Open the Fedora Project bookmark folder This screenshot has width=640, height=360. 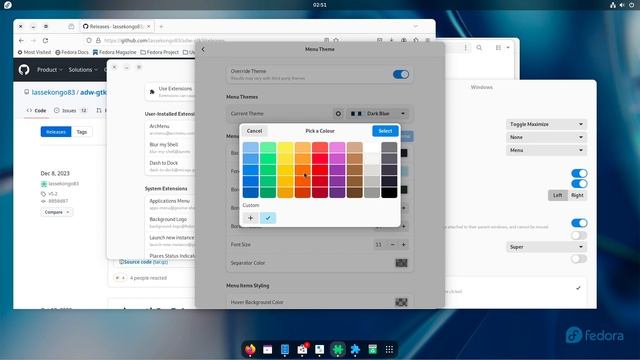tap(160, 52)
